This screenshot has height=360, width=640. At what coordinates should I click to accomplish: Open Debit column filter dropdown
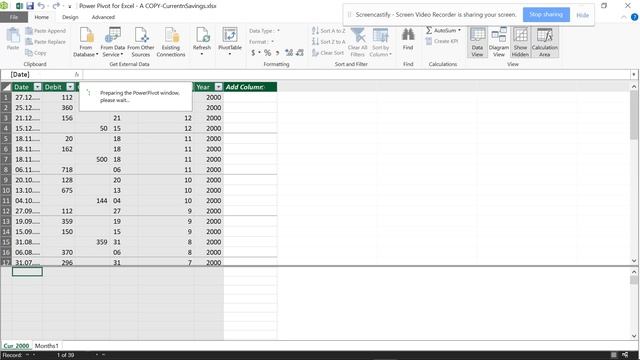(70, 87)
